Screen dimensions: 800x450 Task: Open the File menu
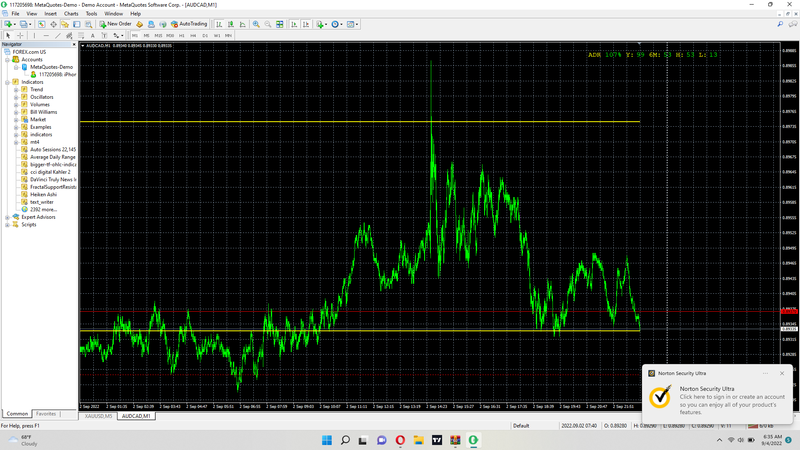coord(15,14)
